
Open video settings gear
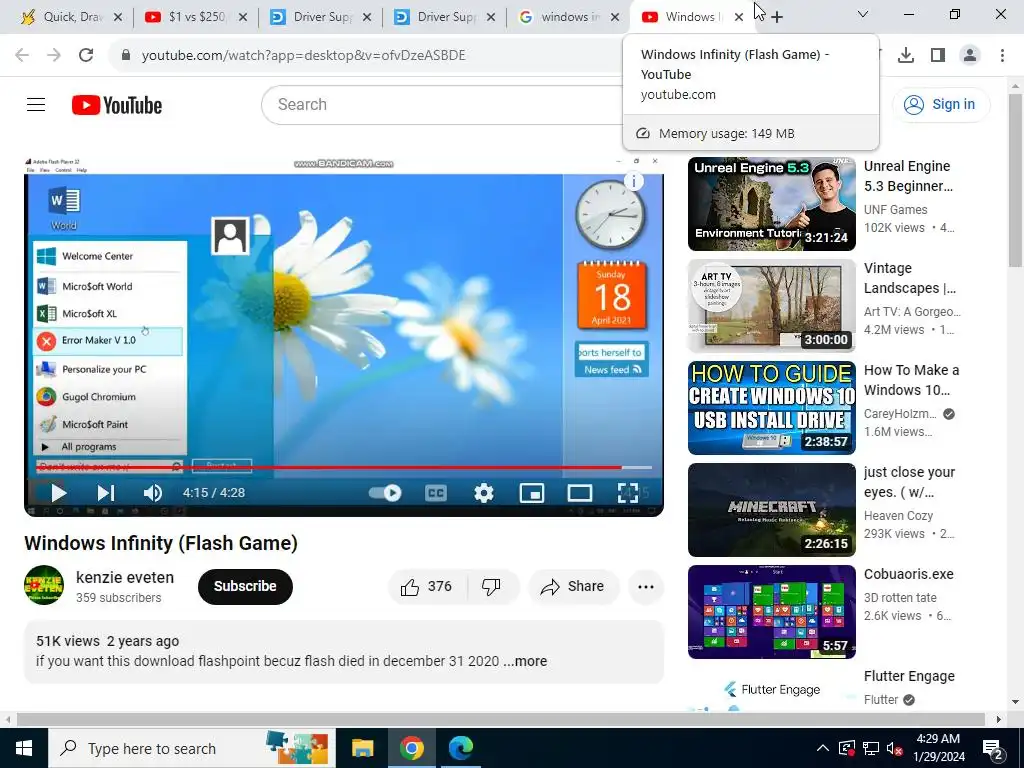(x=483, y=493)
